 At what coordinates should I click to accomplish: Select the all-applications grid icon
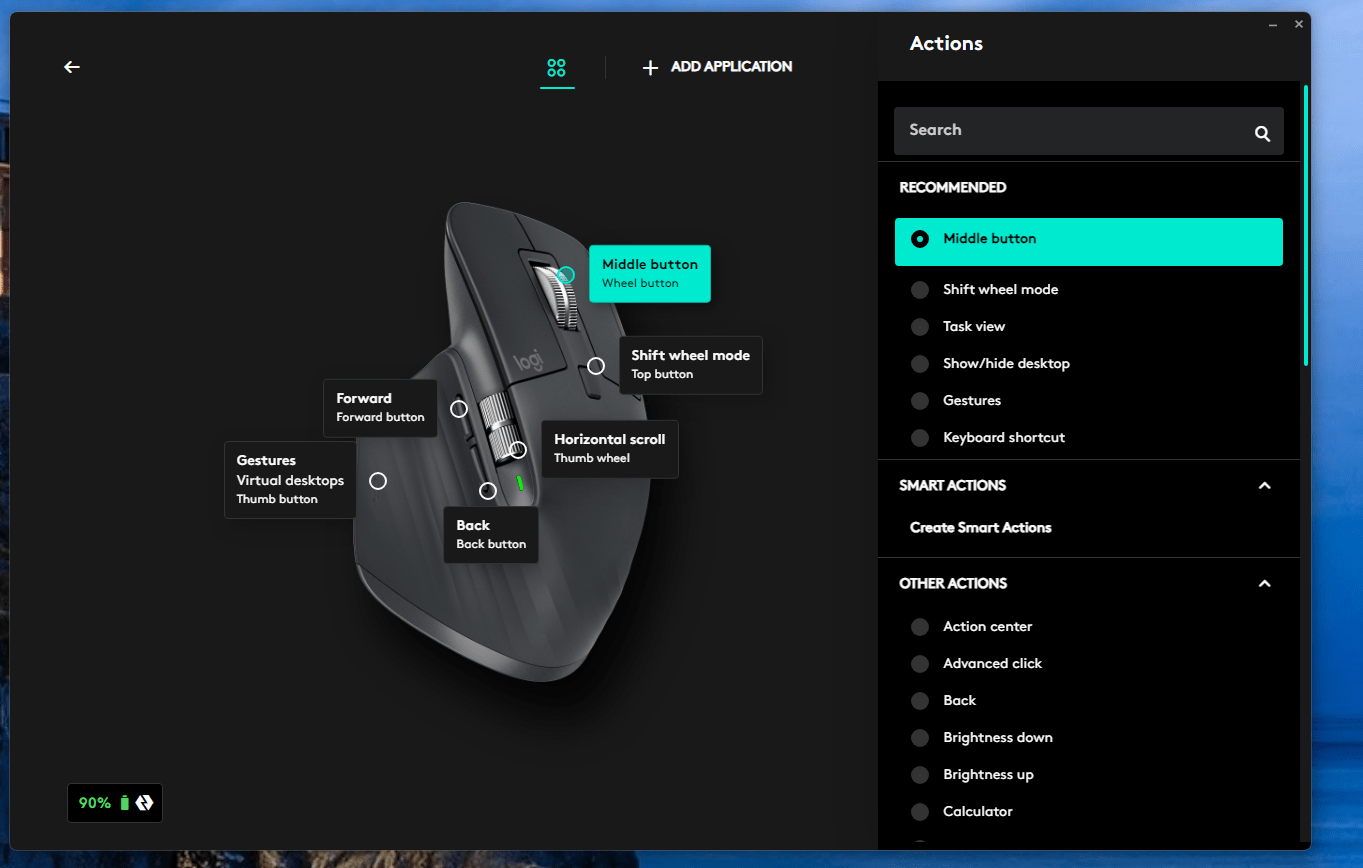(x=557, y=68)
